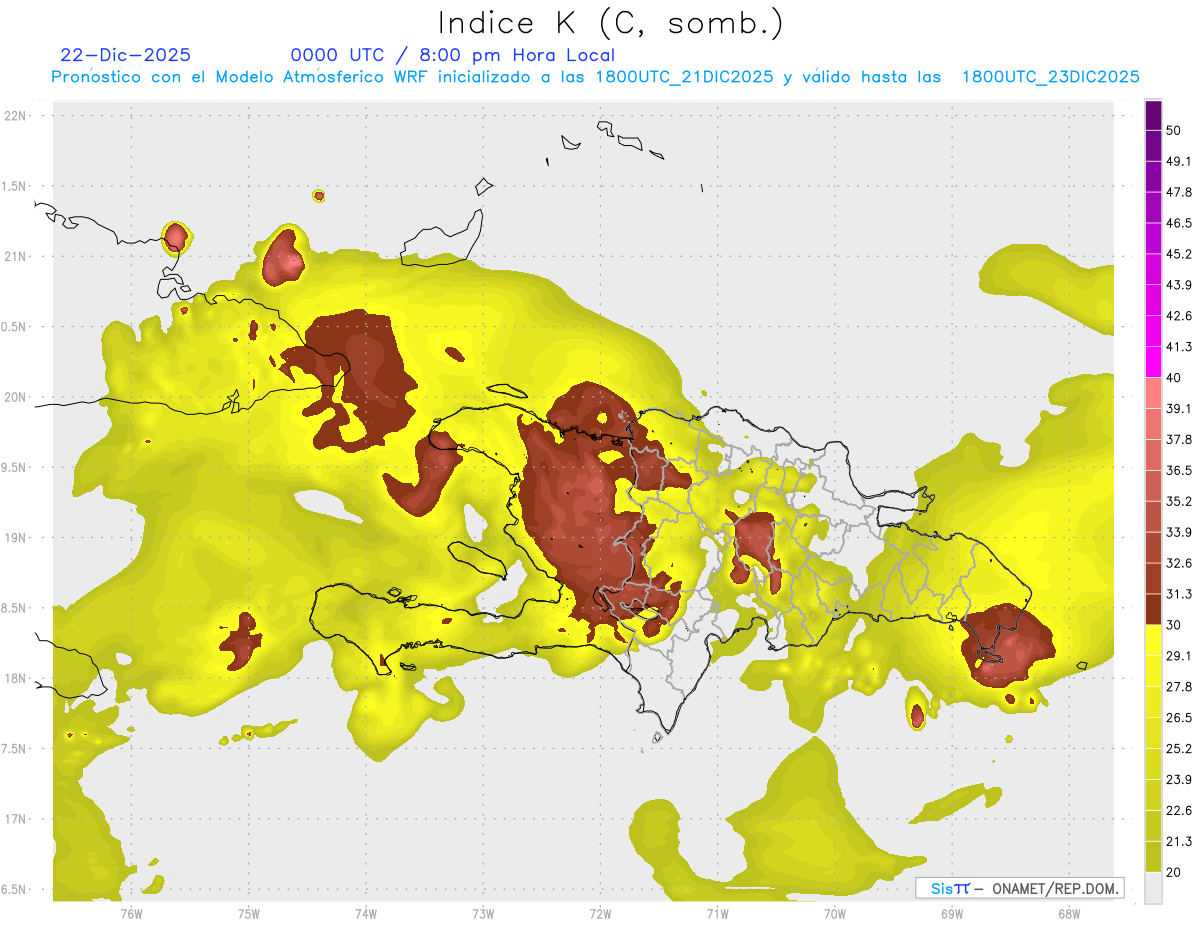Click the legend value "46.5"
The width and height of the screenshot is (1200, 927).
click(1179, 223)
